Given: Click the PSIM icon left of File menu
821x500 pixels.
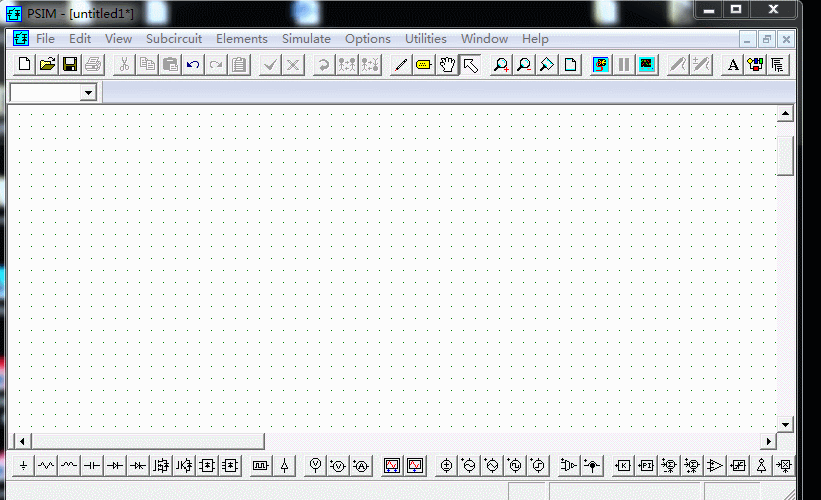Looking at the screenshot, I should 20,38.
